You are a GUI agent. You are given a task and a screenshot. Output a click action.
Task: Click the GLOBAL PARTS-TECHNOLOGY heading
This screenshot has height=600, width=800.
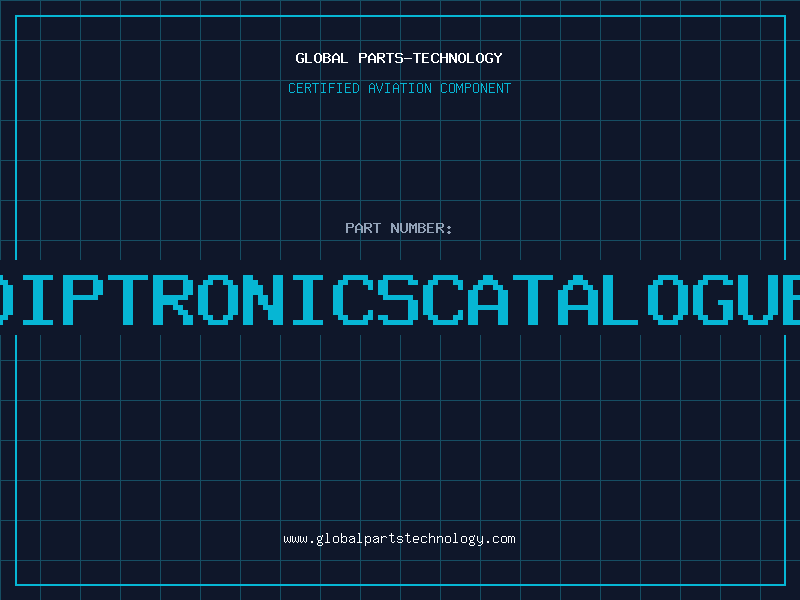(x=399, y=58)
